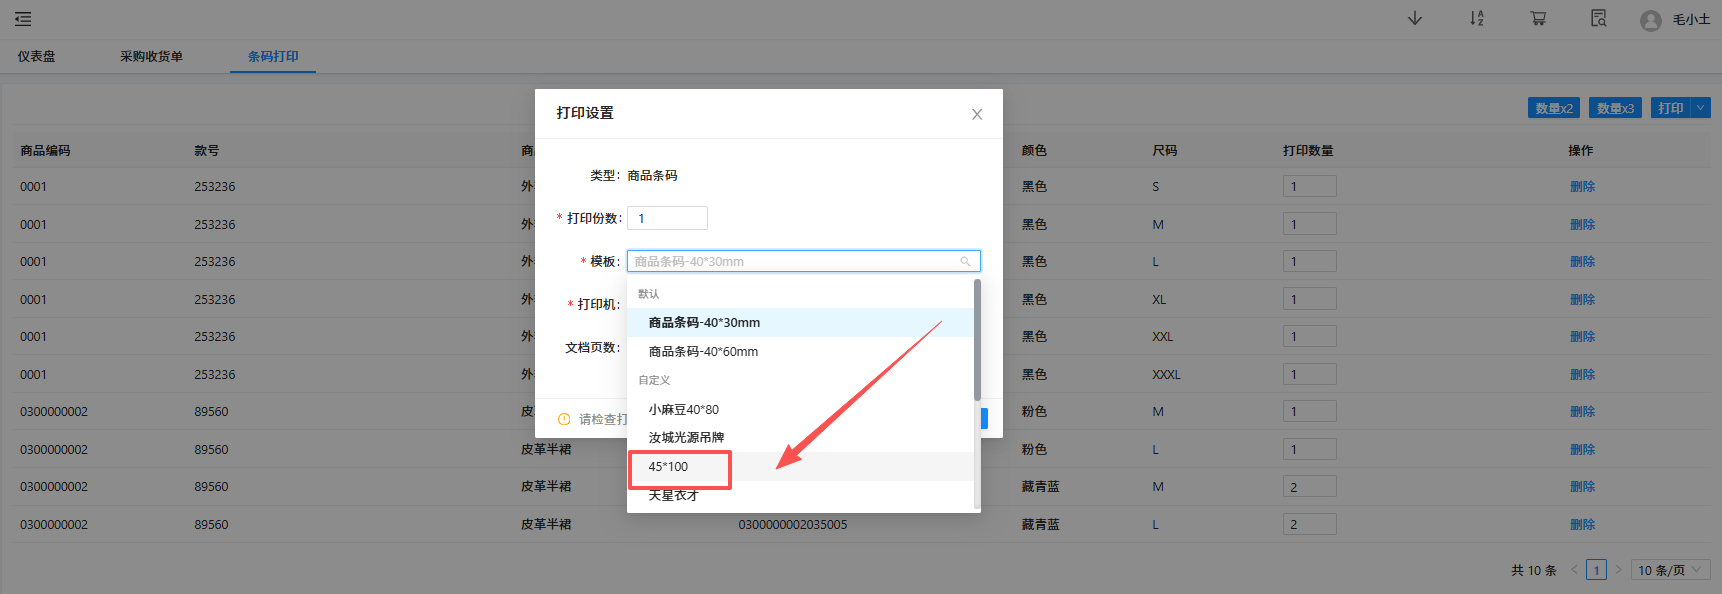Choose 商品条码-40*60mm from the template list
Screen dimensions: 1722x594
[x=703, y=352]
